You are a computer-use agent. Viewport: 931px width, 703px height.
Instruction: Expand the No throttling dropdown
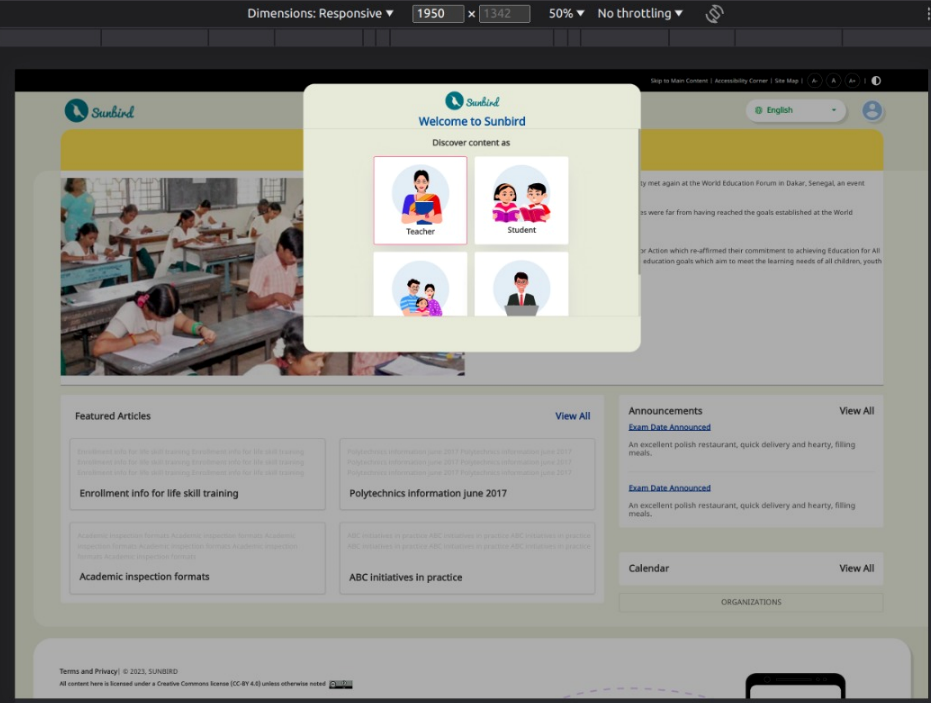point(640,14)
